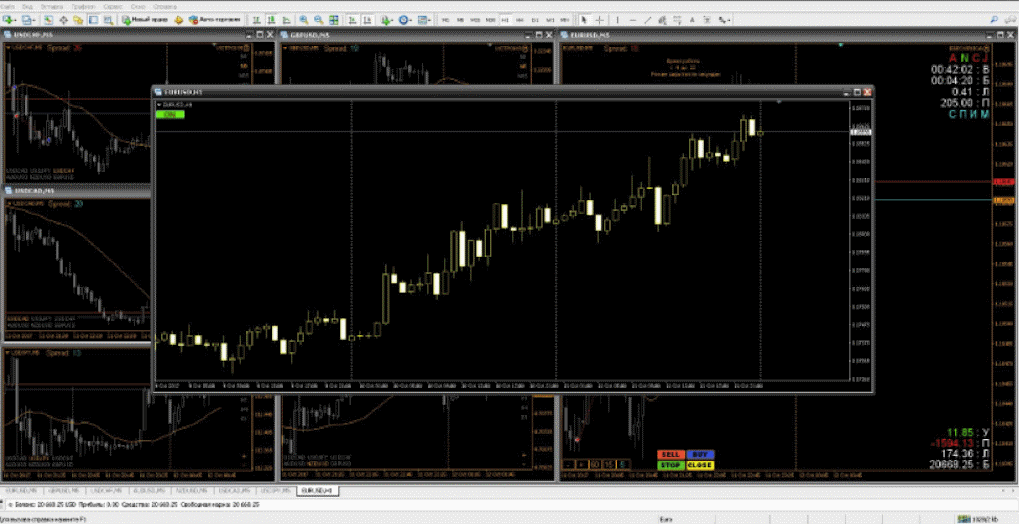Open the Navigator panel icon

click(77, 20)
